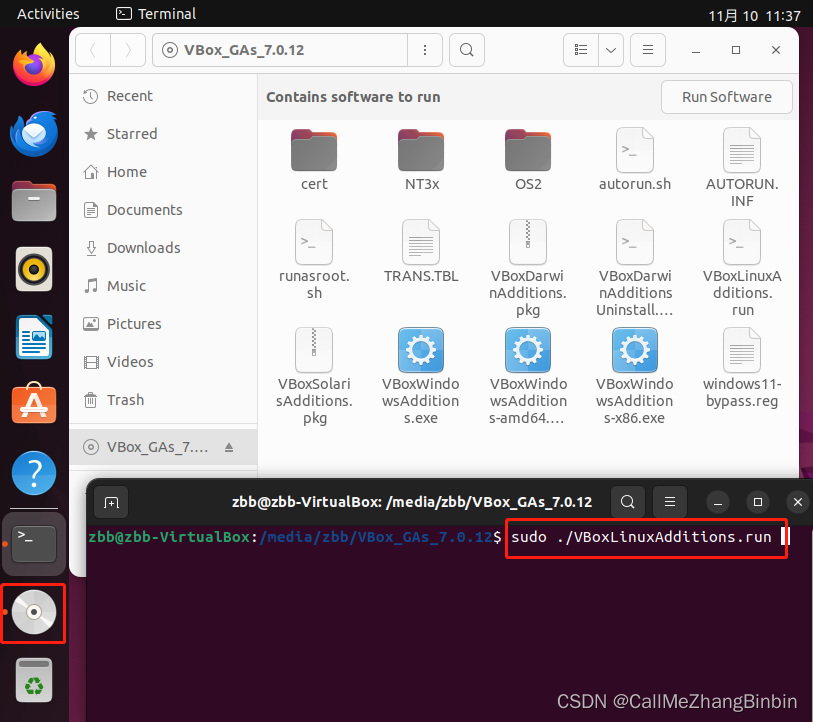The height and width of the screenshot is (722, 813).
Task: Switch Files to list view
Action: click(580, 50)
